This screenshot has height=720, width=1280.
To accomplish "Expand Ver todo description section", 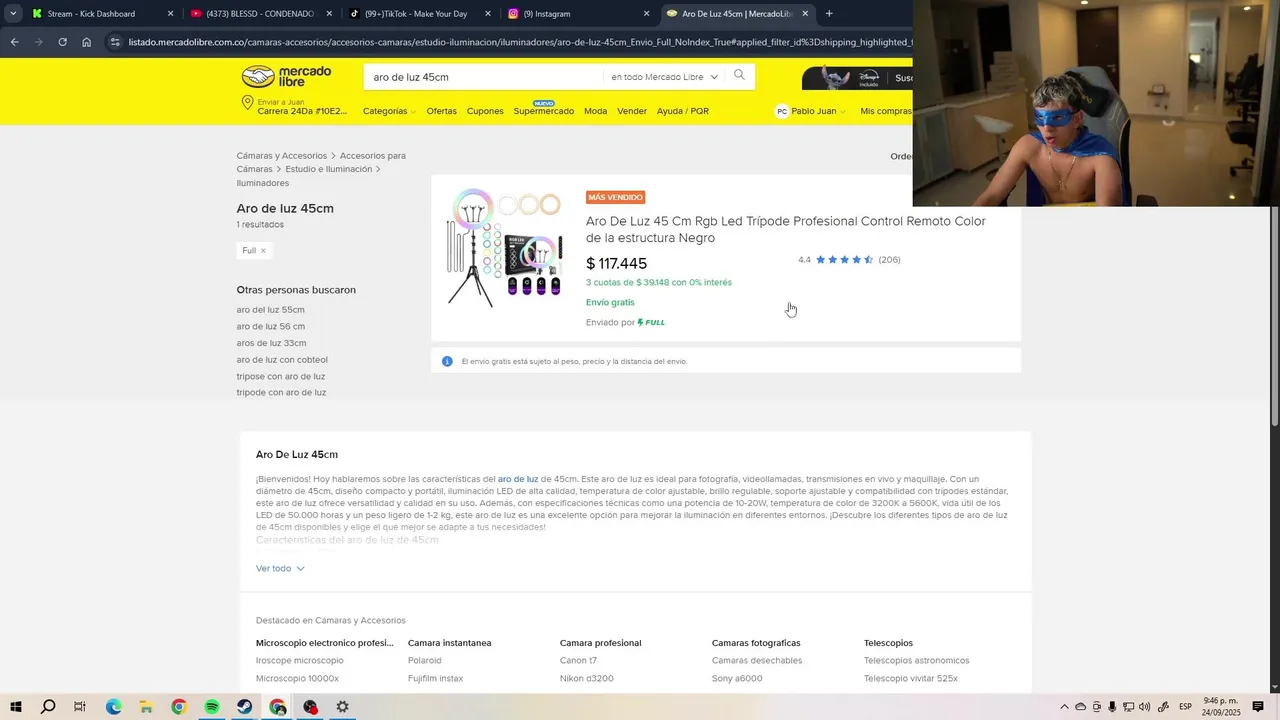I will (x=280, y=568).
